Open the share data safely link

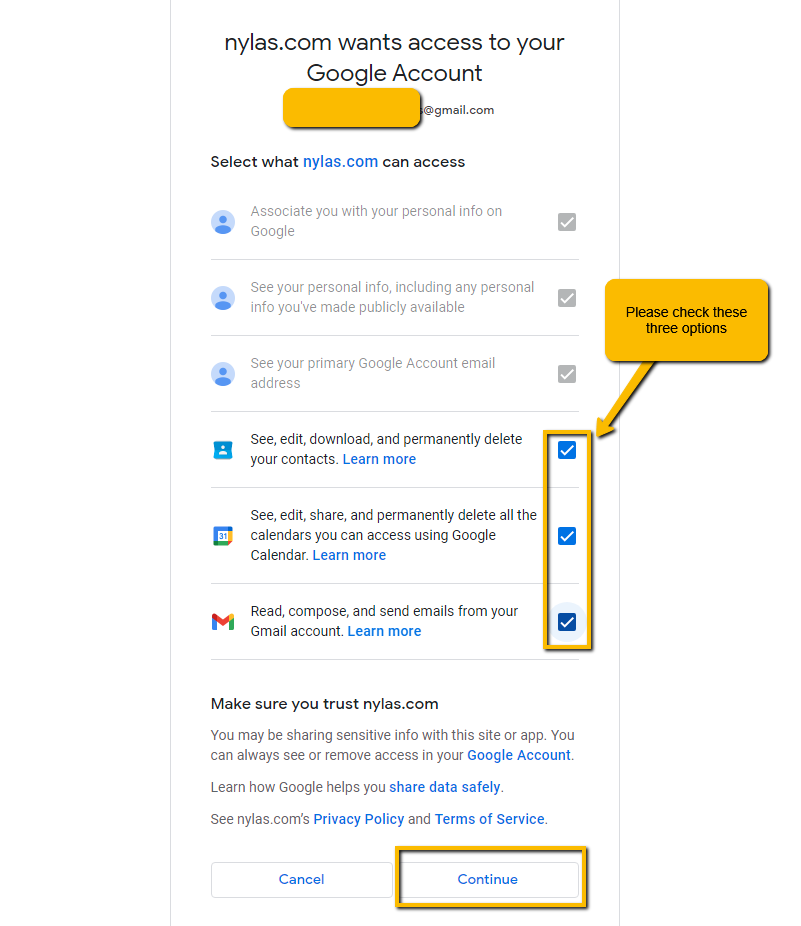(444, 787)
